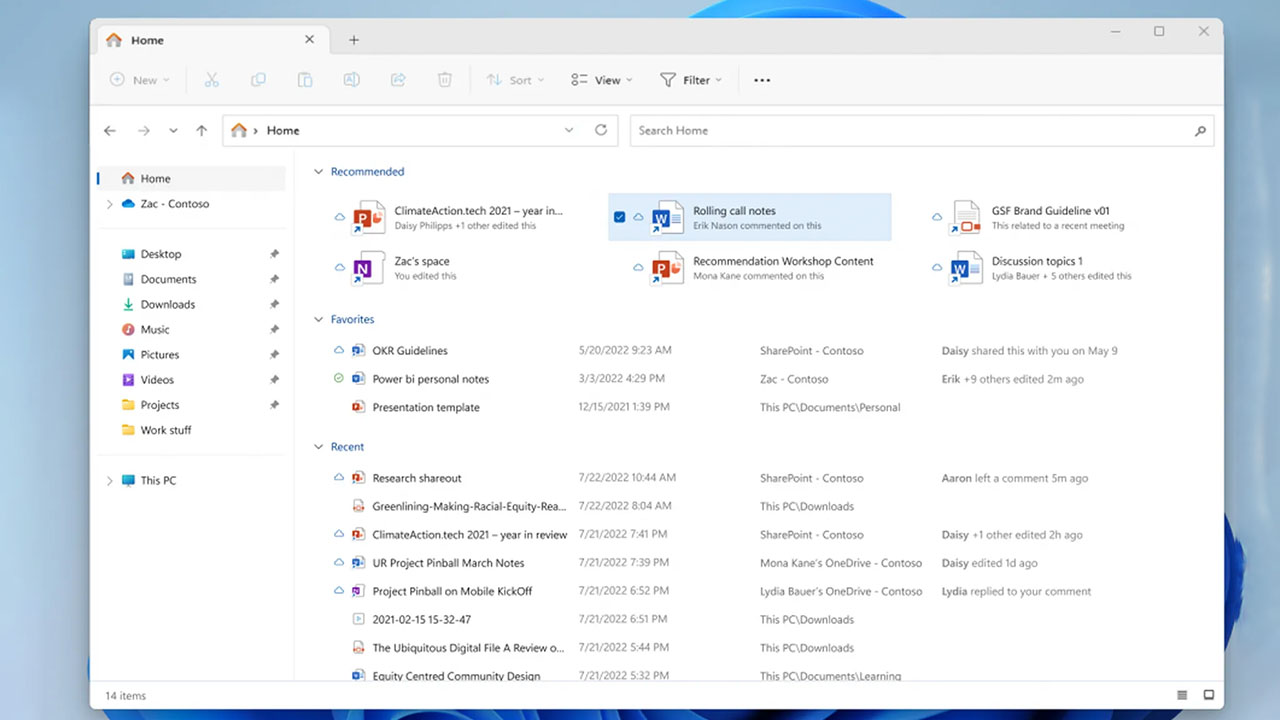
Task: Unpin Desktop using its pin icon
Action: [x=274, y=254]
